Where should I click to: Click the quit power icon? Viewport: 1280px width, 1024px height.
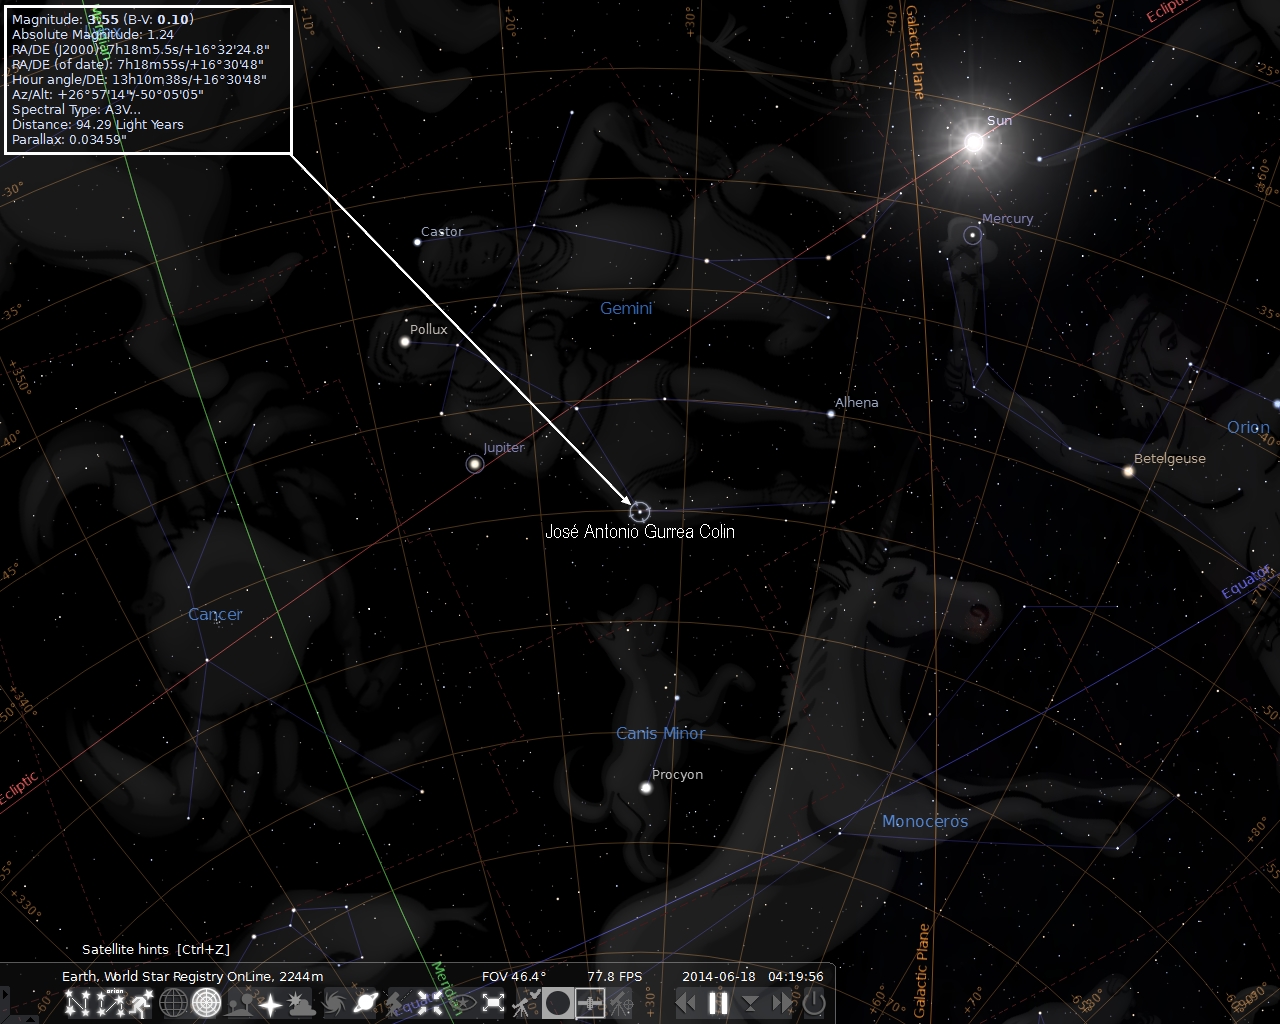coord(814,1003)
